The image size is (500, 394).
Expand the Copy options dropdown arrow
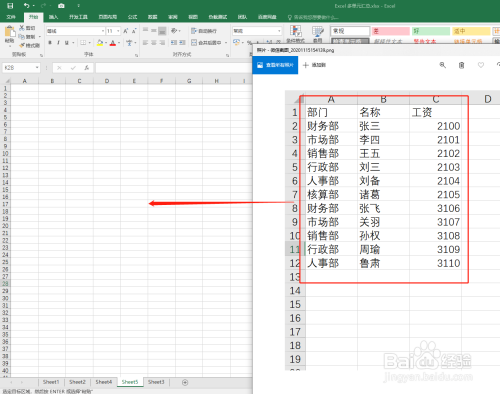[x=40, y=37]
